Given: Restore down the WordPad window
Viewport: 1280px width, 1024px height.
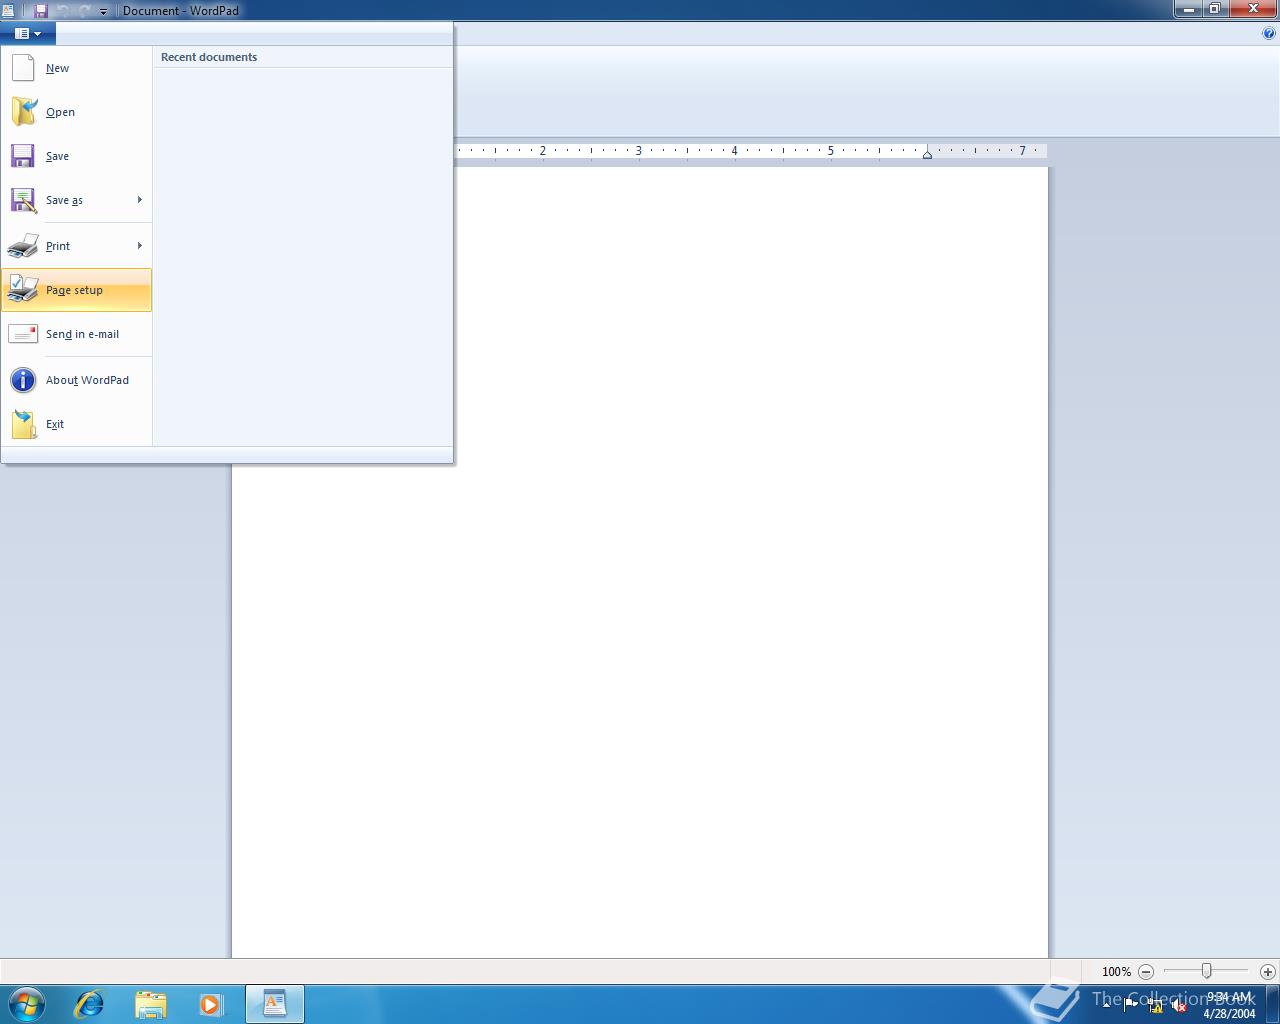Looking at the screenshot, I should click(1214, 9).
